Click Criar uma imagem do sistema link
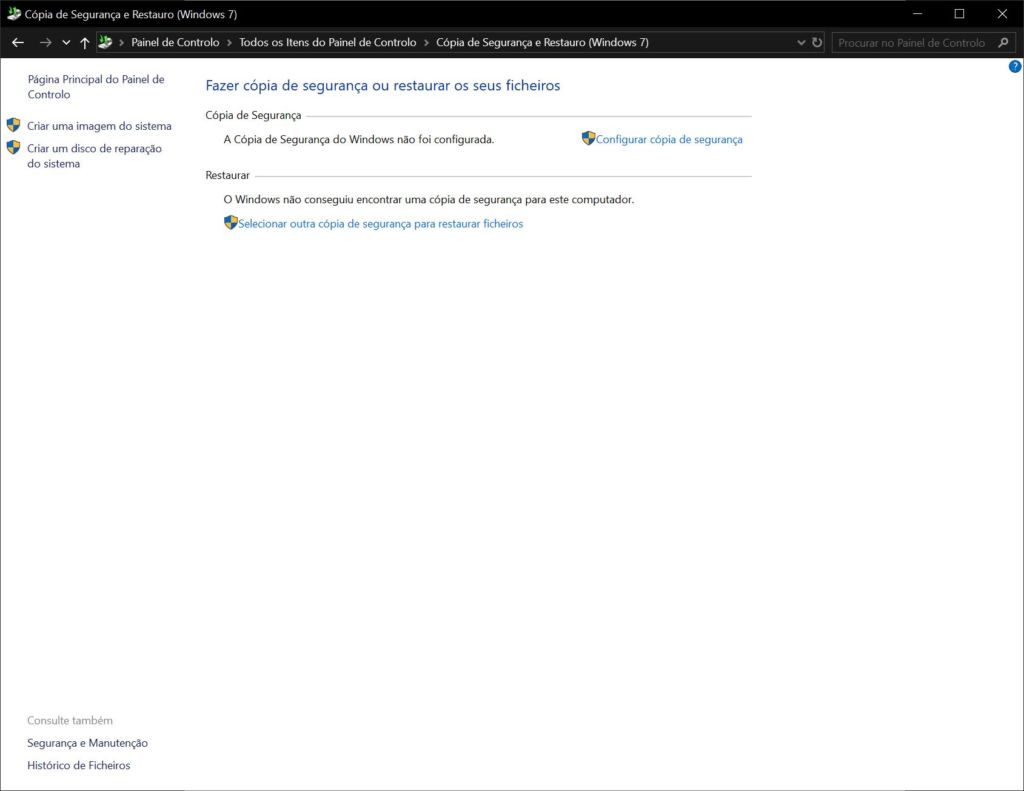Viewport: 1024px width, 791px height. pos(99,126)
